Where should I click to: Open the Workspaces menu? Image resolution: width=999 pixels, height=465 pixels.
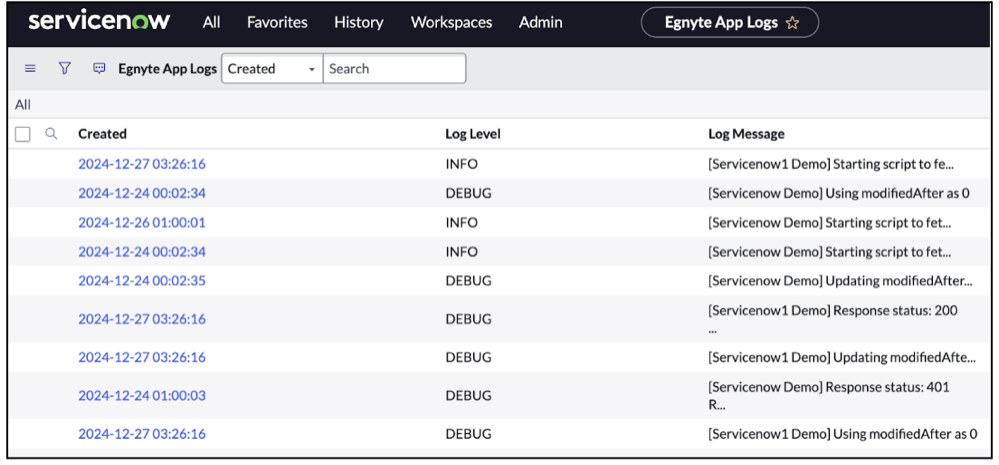[x=452, y=22]
